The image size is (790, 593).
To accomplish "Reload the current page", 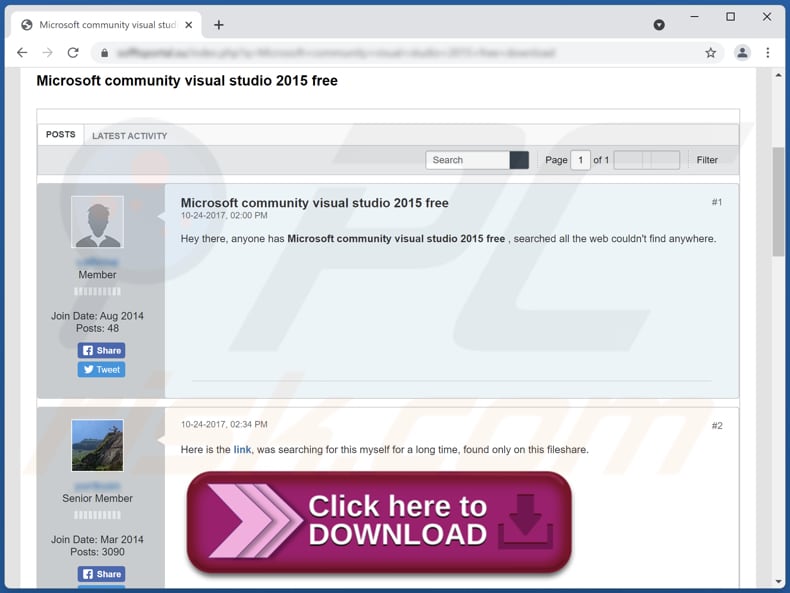I will pos(73,52).
